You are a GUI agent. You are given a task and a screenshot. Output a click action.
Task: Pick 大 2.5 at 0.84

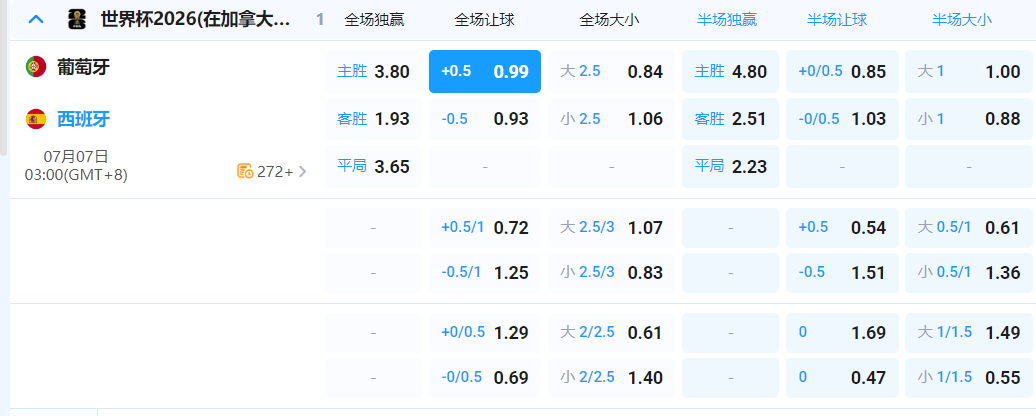click(612, 71)
